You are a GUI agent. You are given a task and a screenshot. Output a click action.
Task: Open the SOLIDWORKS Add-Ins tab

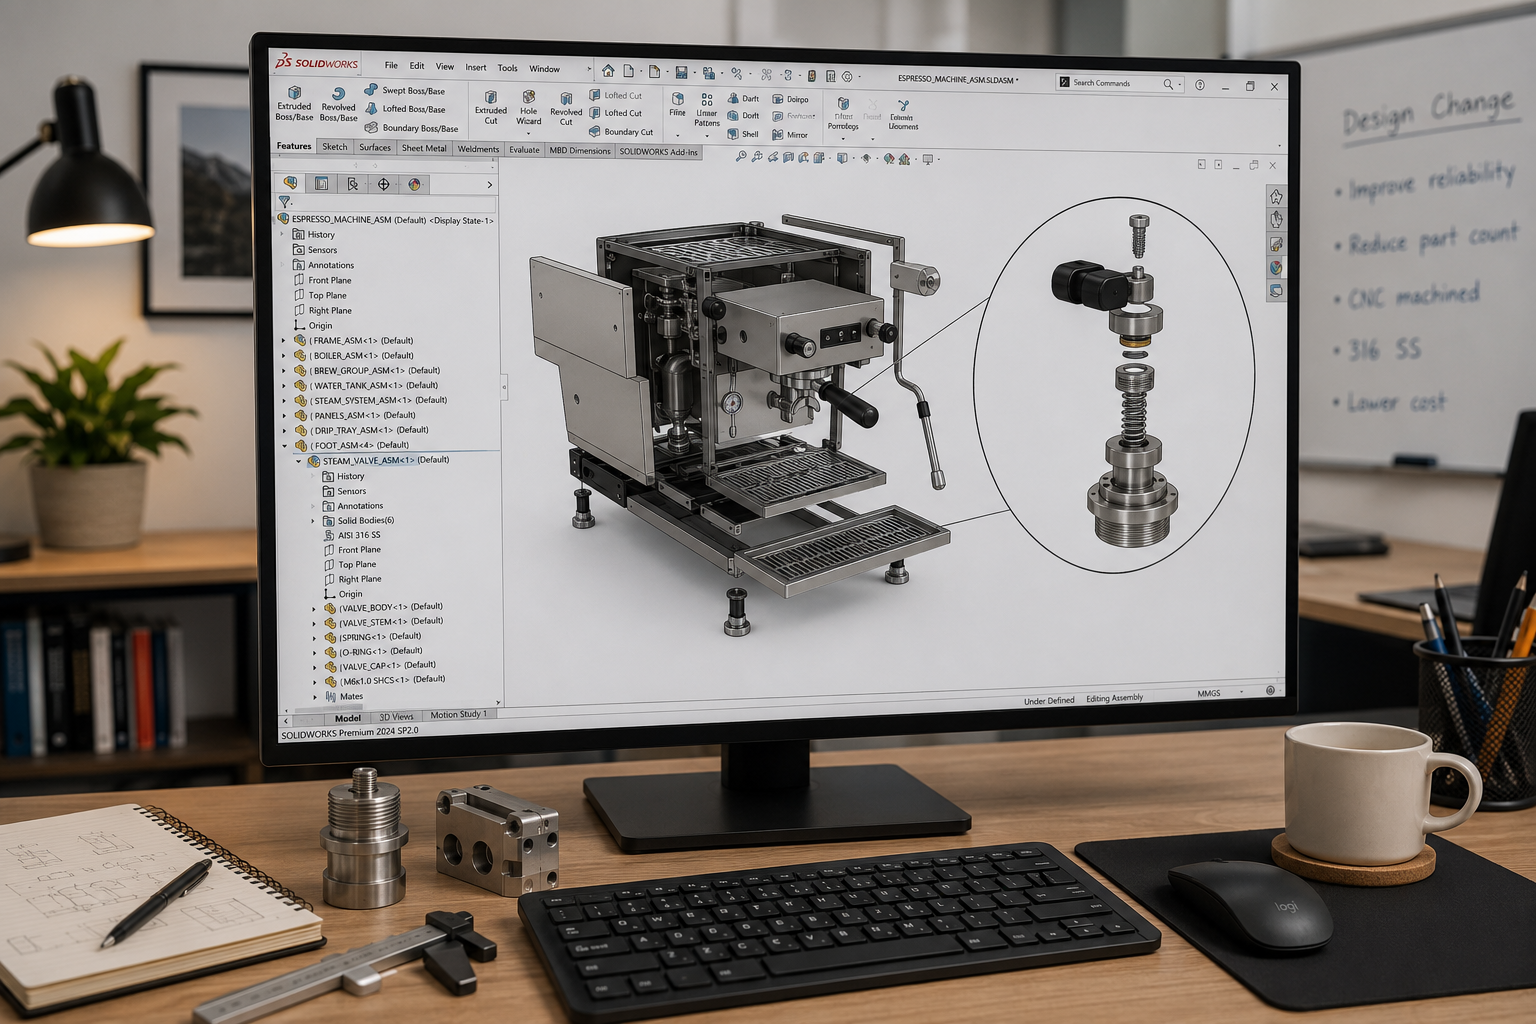pyautogui.click(x=658, y=152)
